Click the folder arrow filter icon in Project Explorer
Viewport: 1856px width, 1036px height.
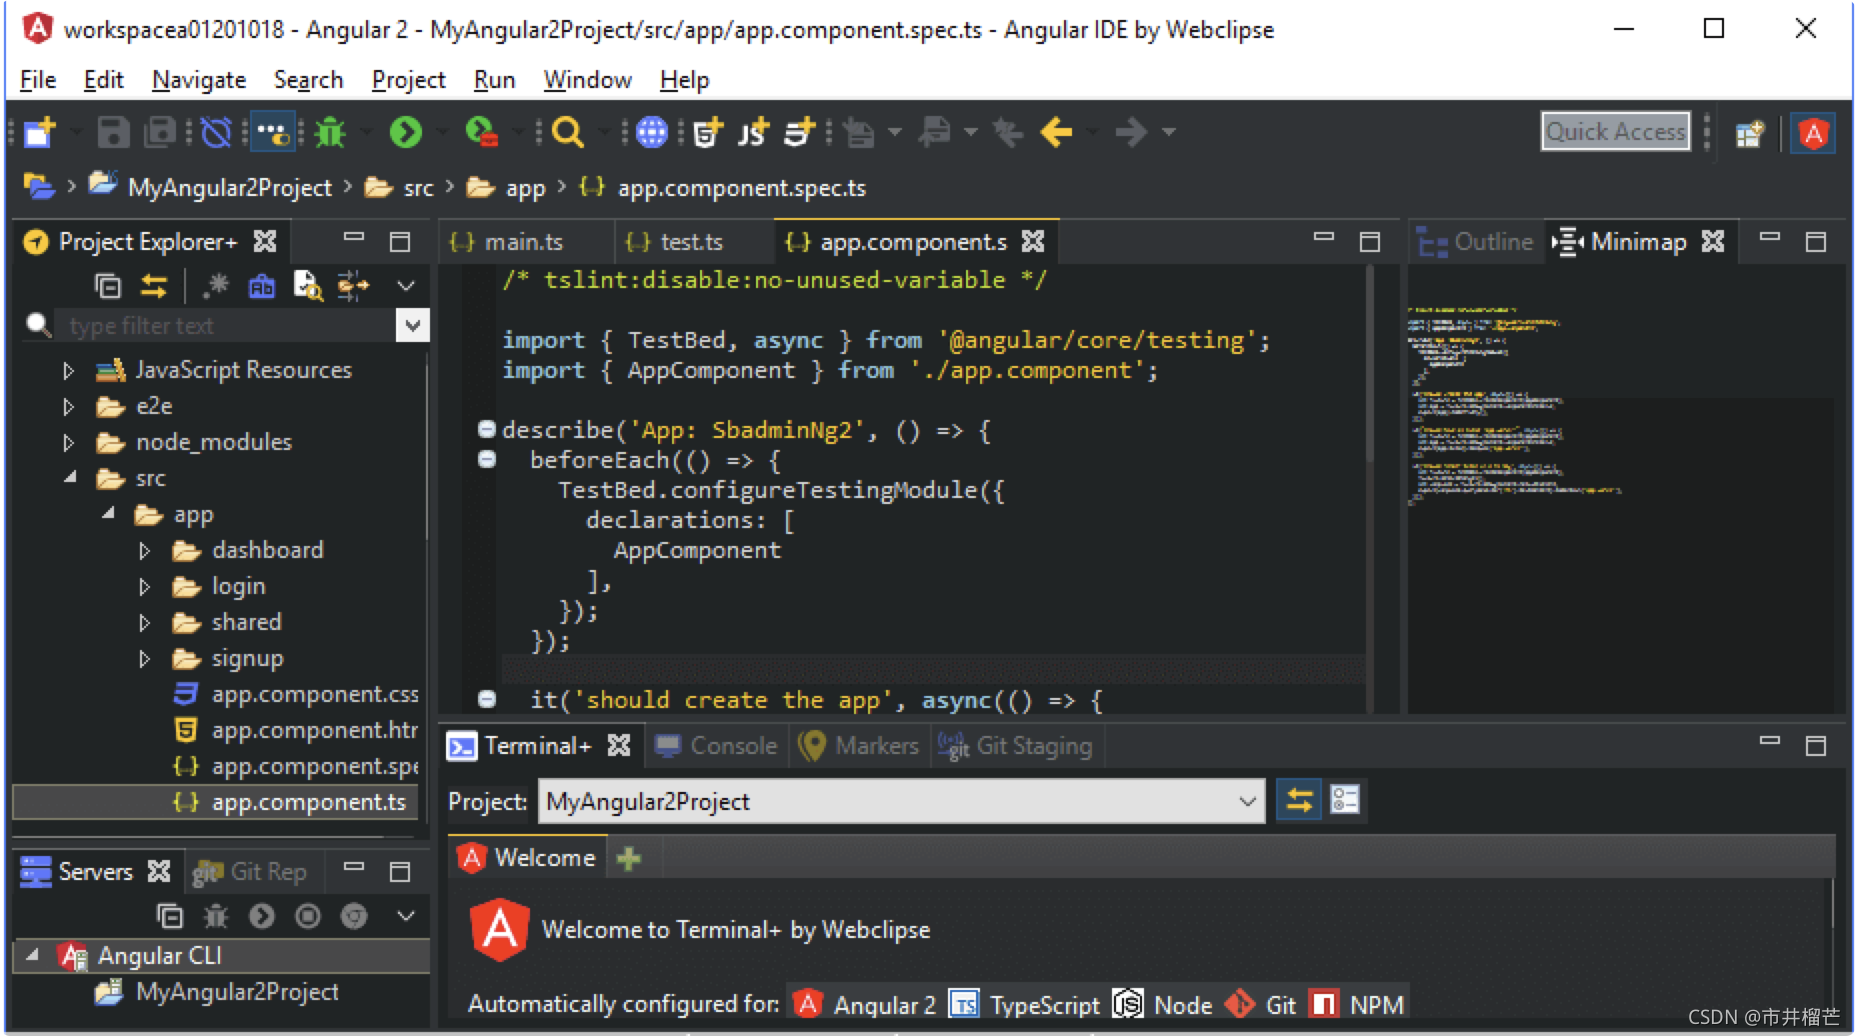353,286
